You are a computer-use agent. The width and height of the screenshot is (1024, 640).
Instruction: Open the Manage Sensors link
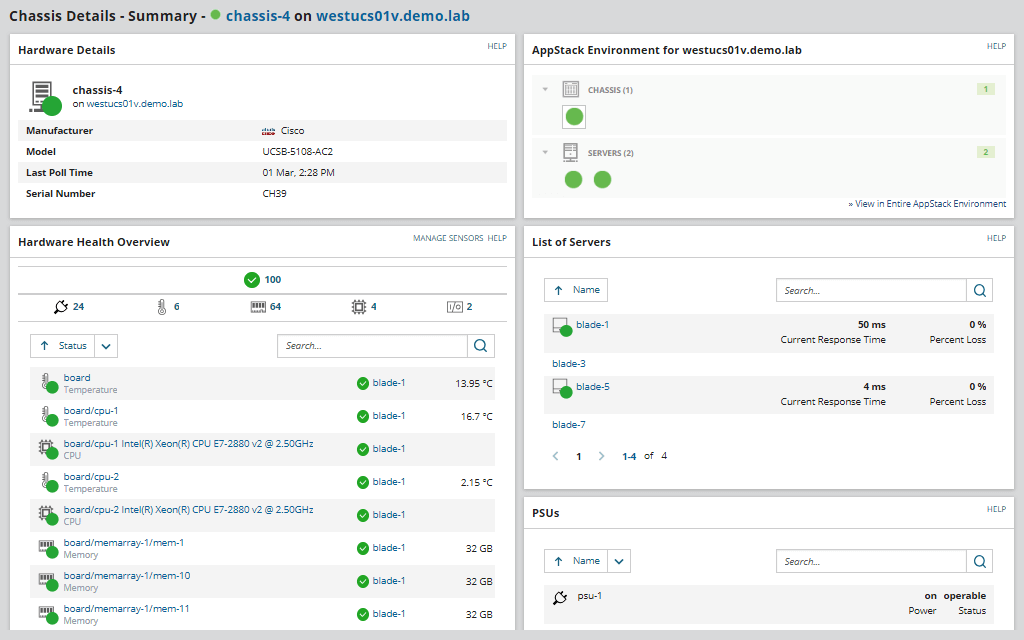[447, 239]
